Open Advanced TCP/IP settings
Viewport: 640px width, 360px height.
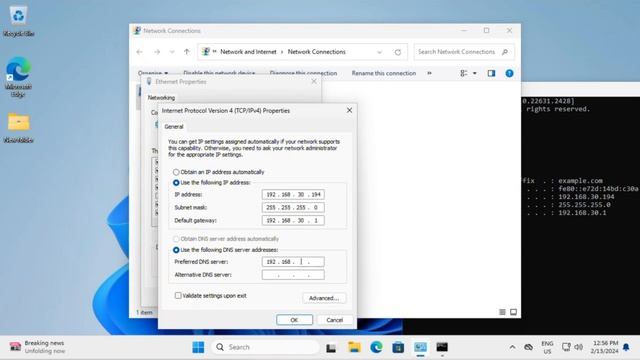coord(324,298)
